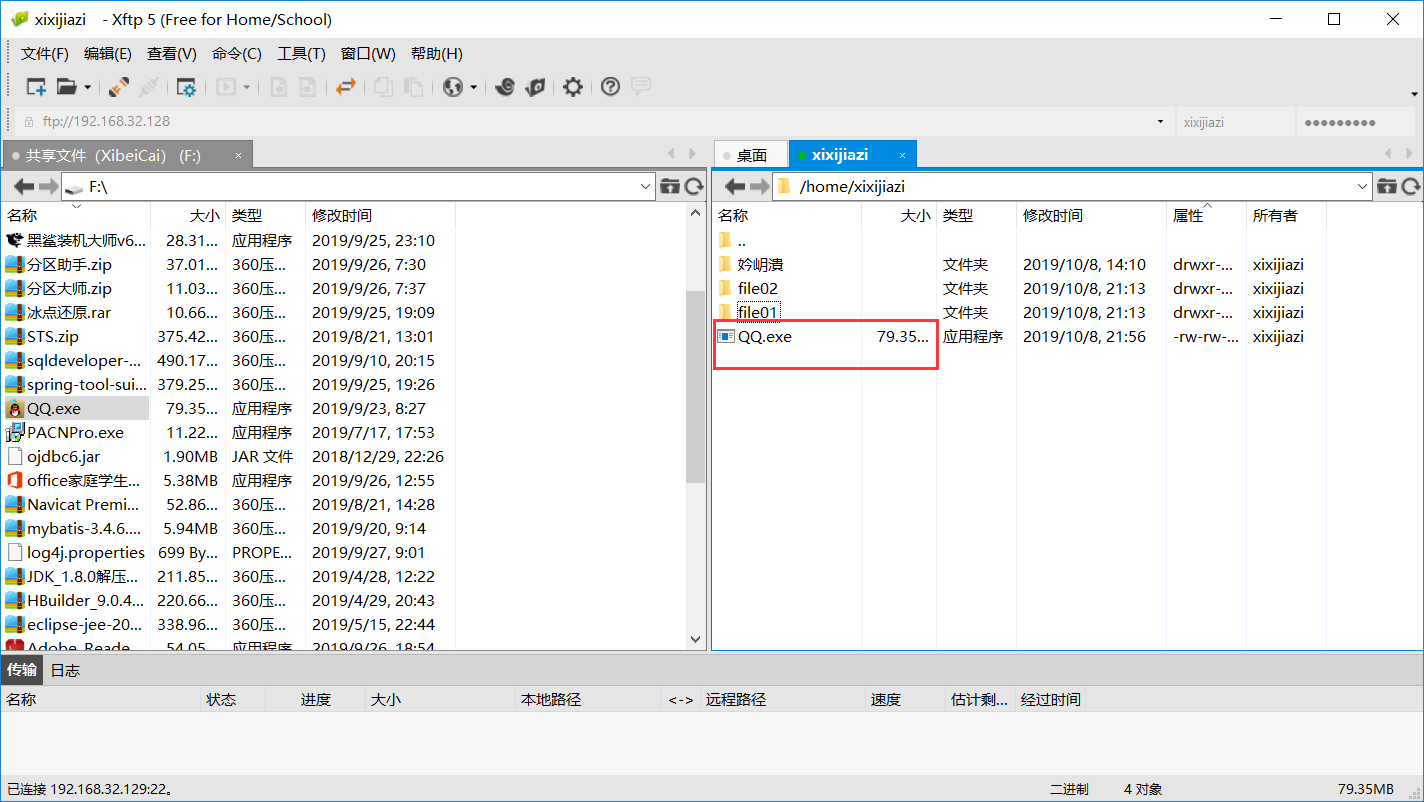
Task: Refresh the remote pane listing
Action: [1411, 186]
